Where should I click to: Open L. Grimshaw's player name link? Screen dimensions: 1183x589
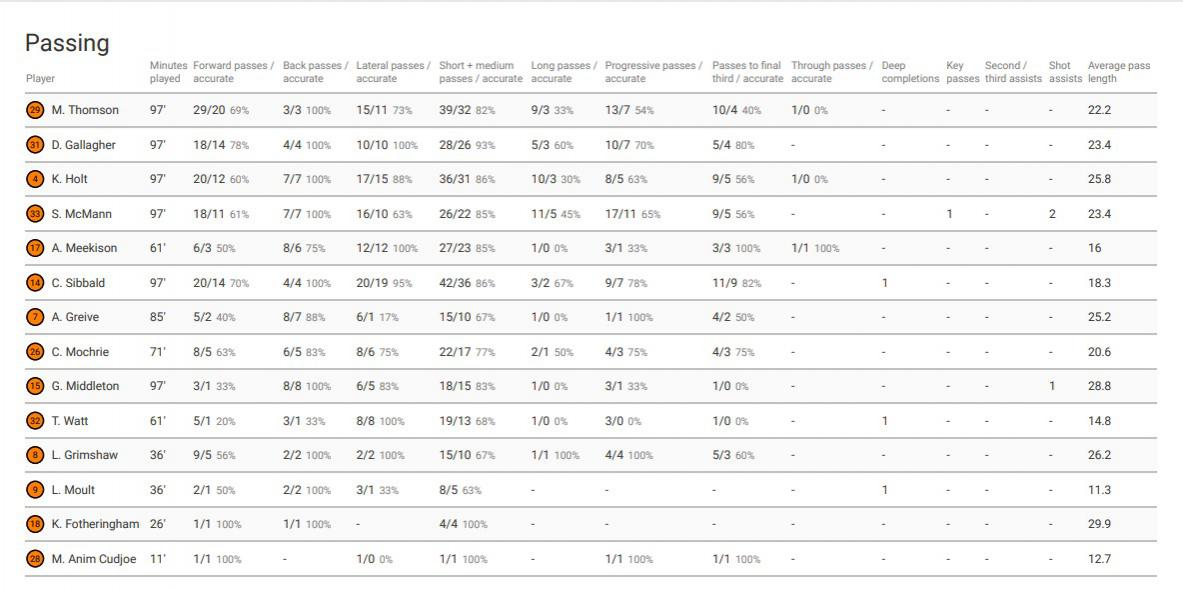point(84,455)
